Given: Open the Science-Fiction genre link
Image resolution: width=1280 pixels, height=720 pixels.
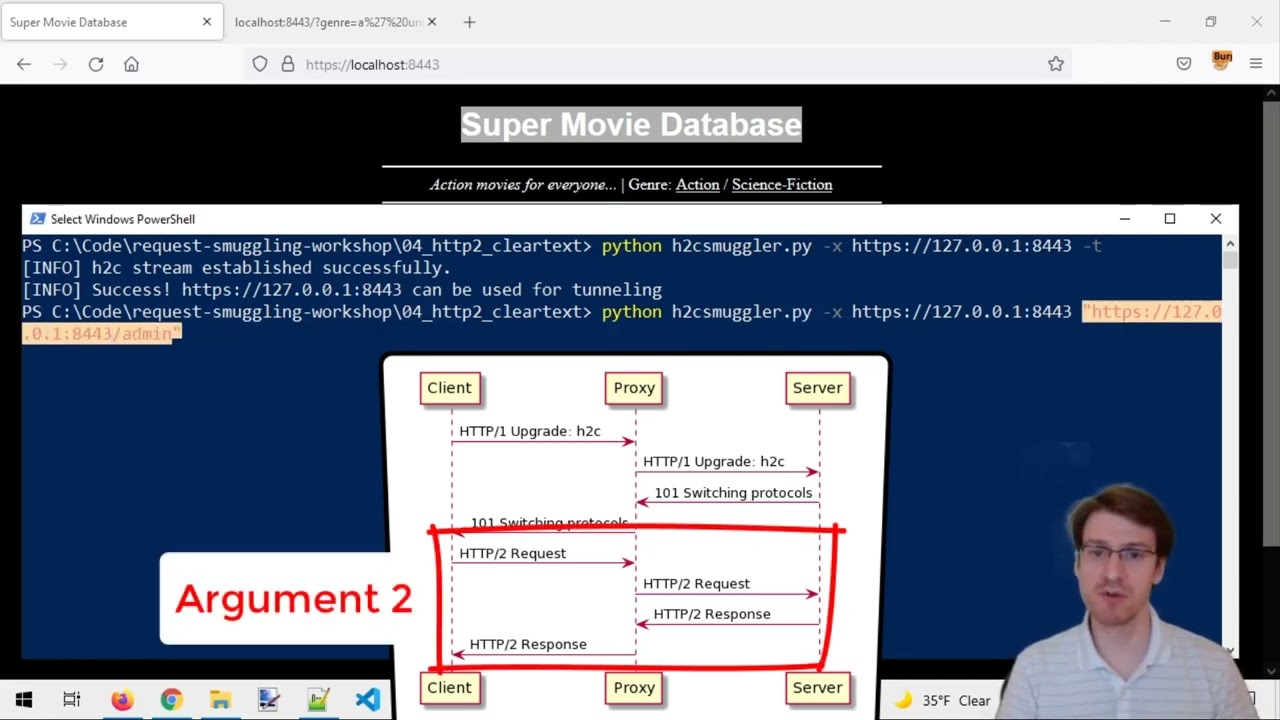Looking at the screenshot, I should coord(782,184).
